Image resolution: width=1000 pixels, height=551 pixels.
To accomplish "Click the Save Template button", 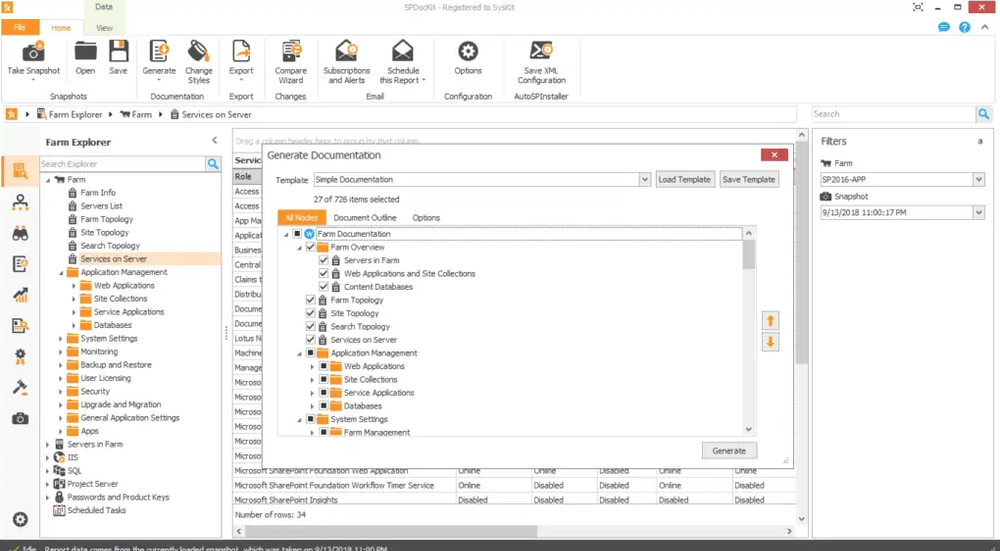I will [x=749, y=179].
